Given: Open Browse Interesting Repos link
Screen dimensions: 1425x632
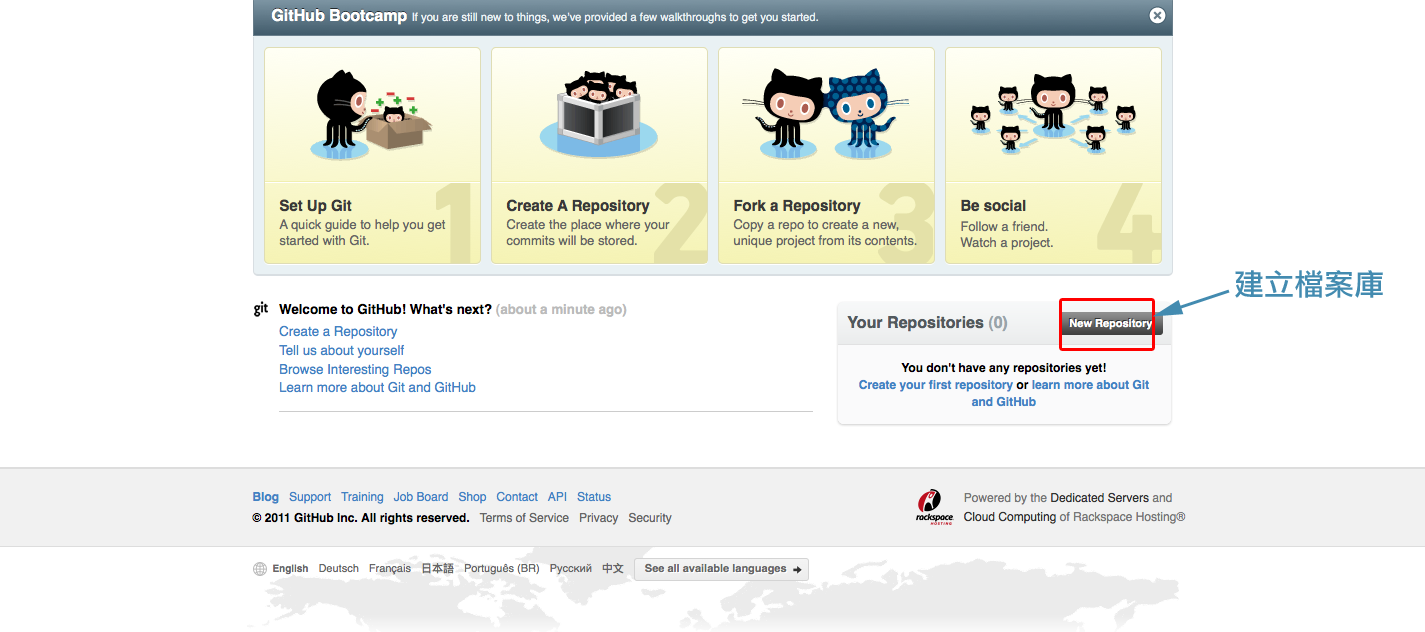Looking at the screenshot, I should pyautogui.click(x=355, y=369).
